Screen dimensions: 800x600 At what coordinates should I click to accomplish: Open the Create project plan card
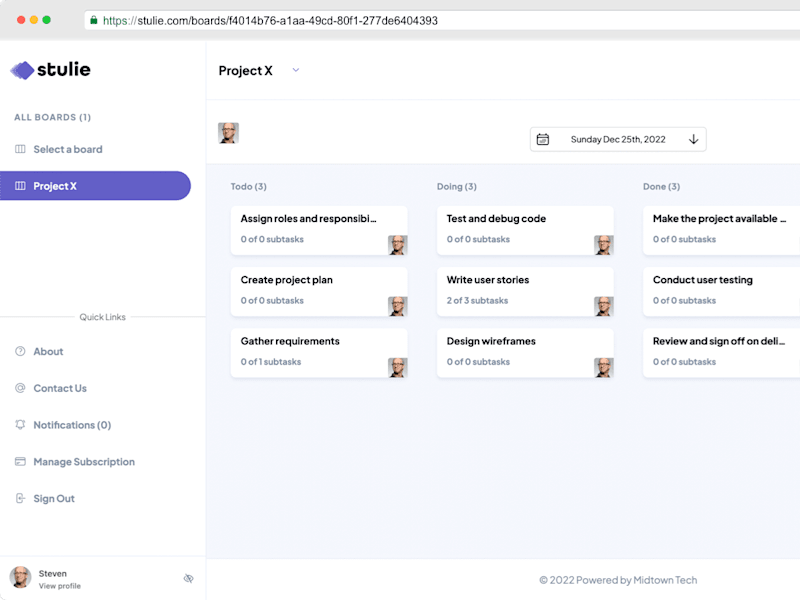319,292
